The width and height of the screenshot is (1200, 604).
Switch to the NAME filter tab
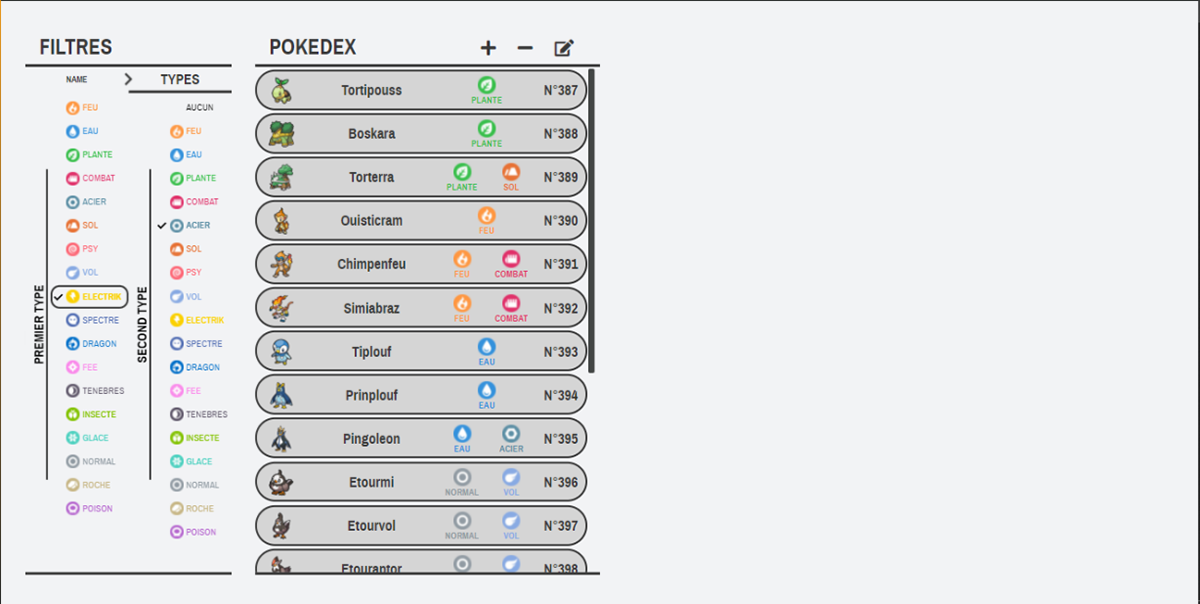click(x=77, y=79)
